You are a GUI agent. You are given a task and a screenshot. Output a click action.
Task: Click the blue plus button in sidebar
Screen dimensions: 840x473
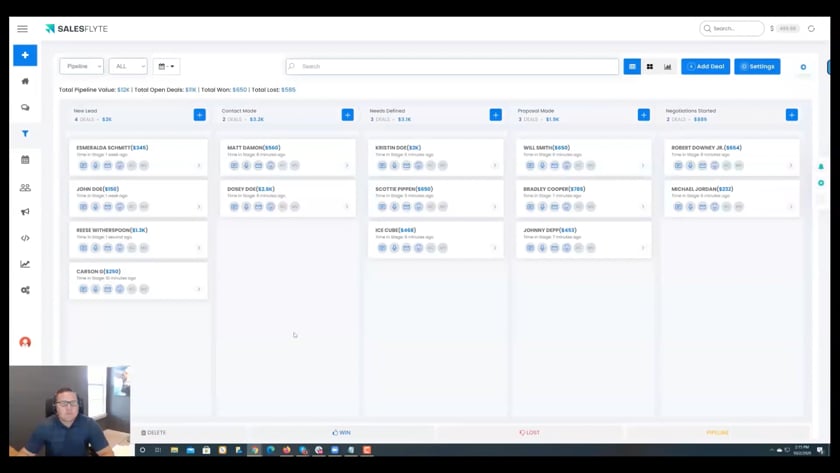point(25,55)
